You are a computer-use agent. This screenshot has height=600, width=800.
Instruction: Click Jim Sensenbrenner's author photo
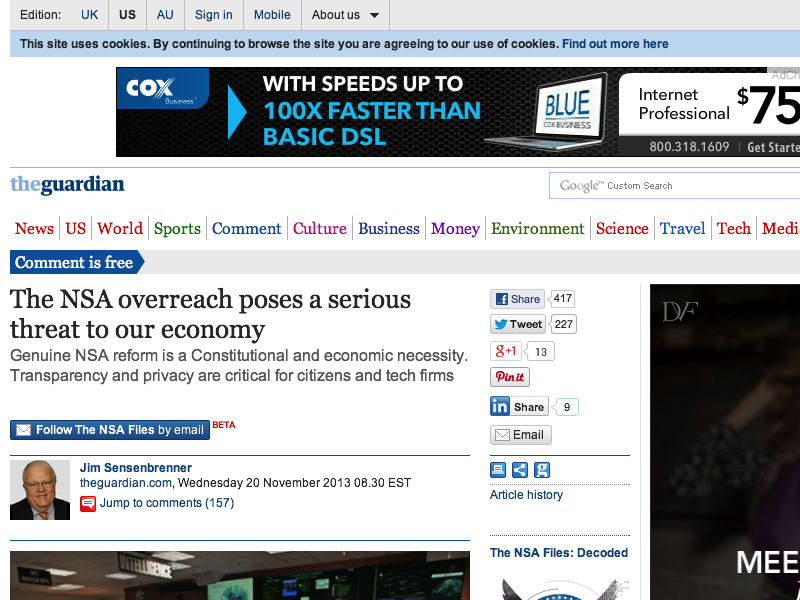40,490
